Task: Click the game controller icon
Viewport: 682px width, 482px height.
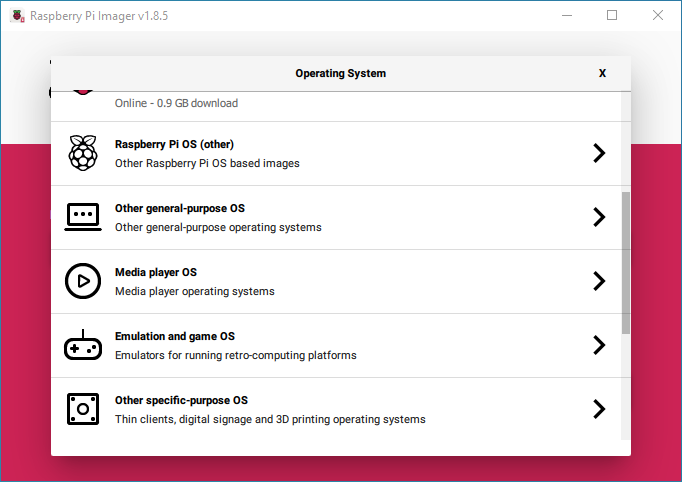Action: click(x=83, y=345)
